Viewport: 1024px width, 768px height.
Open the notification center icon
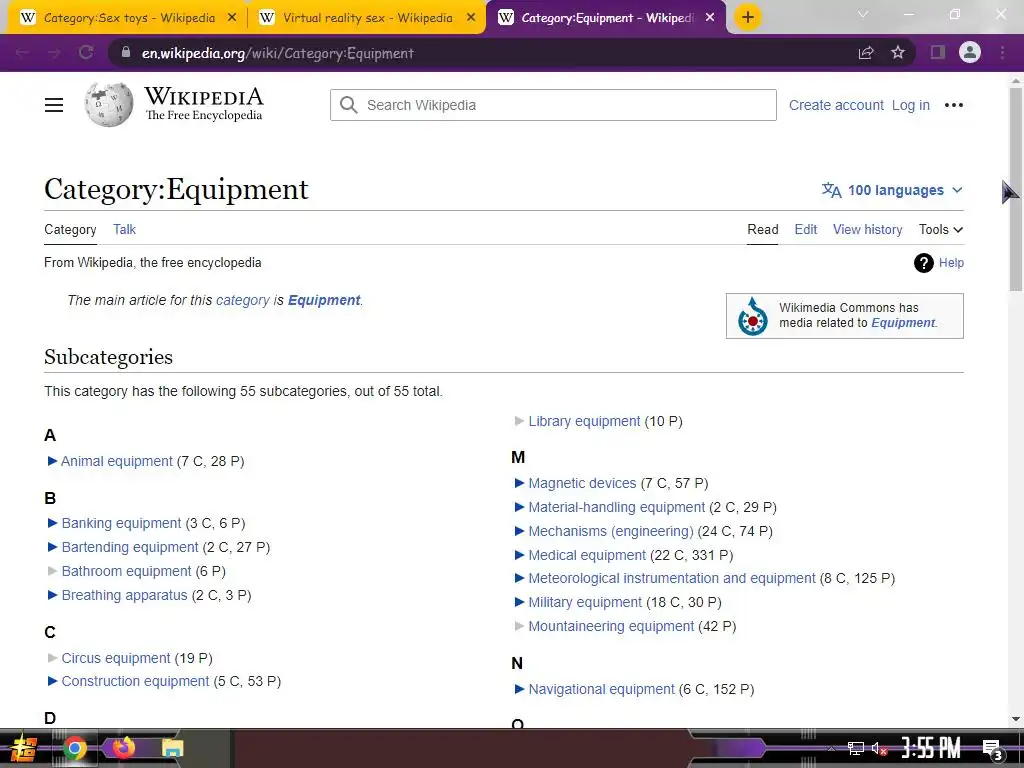(993, 749)
